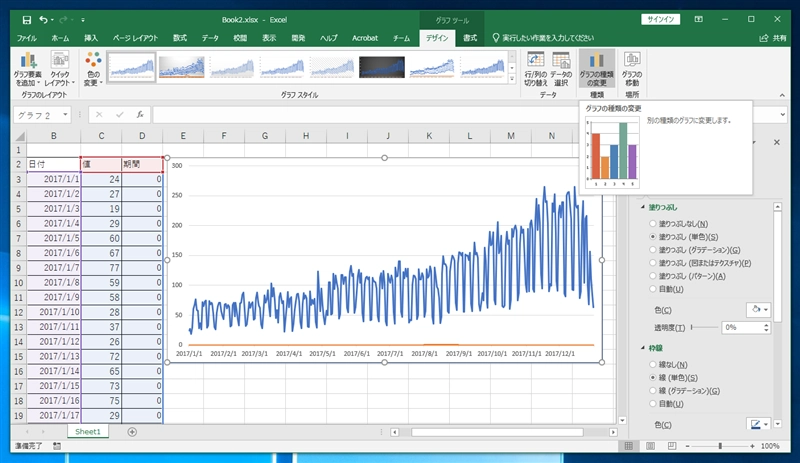Click the Select All corner triangle
Image resolution: width=800 pixels, height=463 pixels.
pos(20,136)
